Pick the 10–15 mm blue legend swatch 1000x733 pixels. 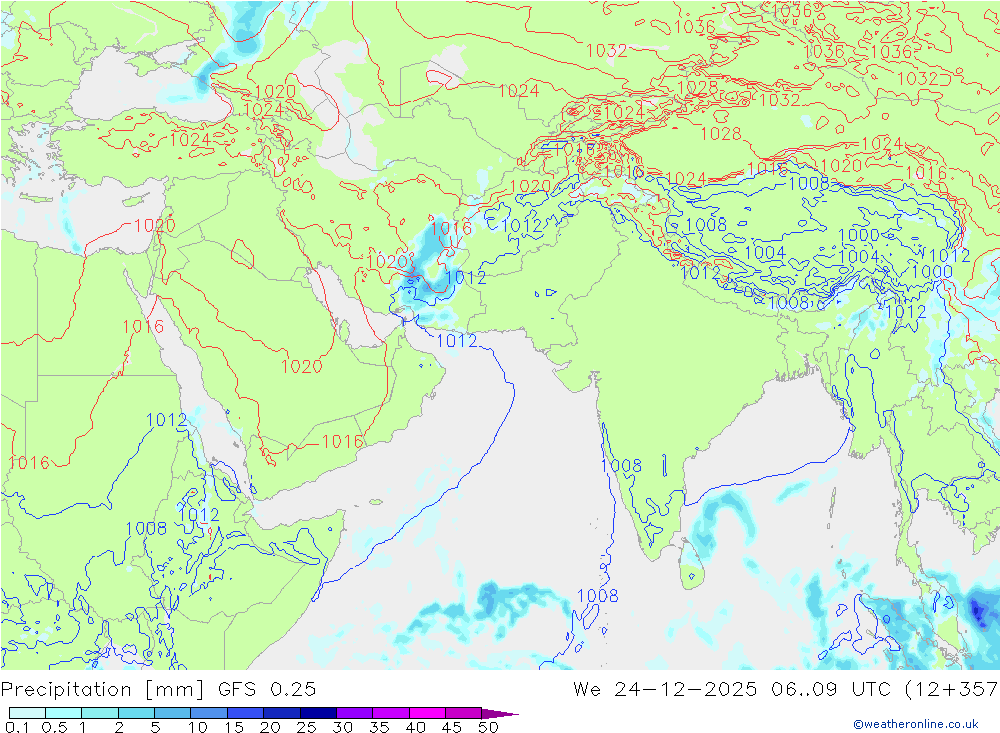[x=209, y=713]
